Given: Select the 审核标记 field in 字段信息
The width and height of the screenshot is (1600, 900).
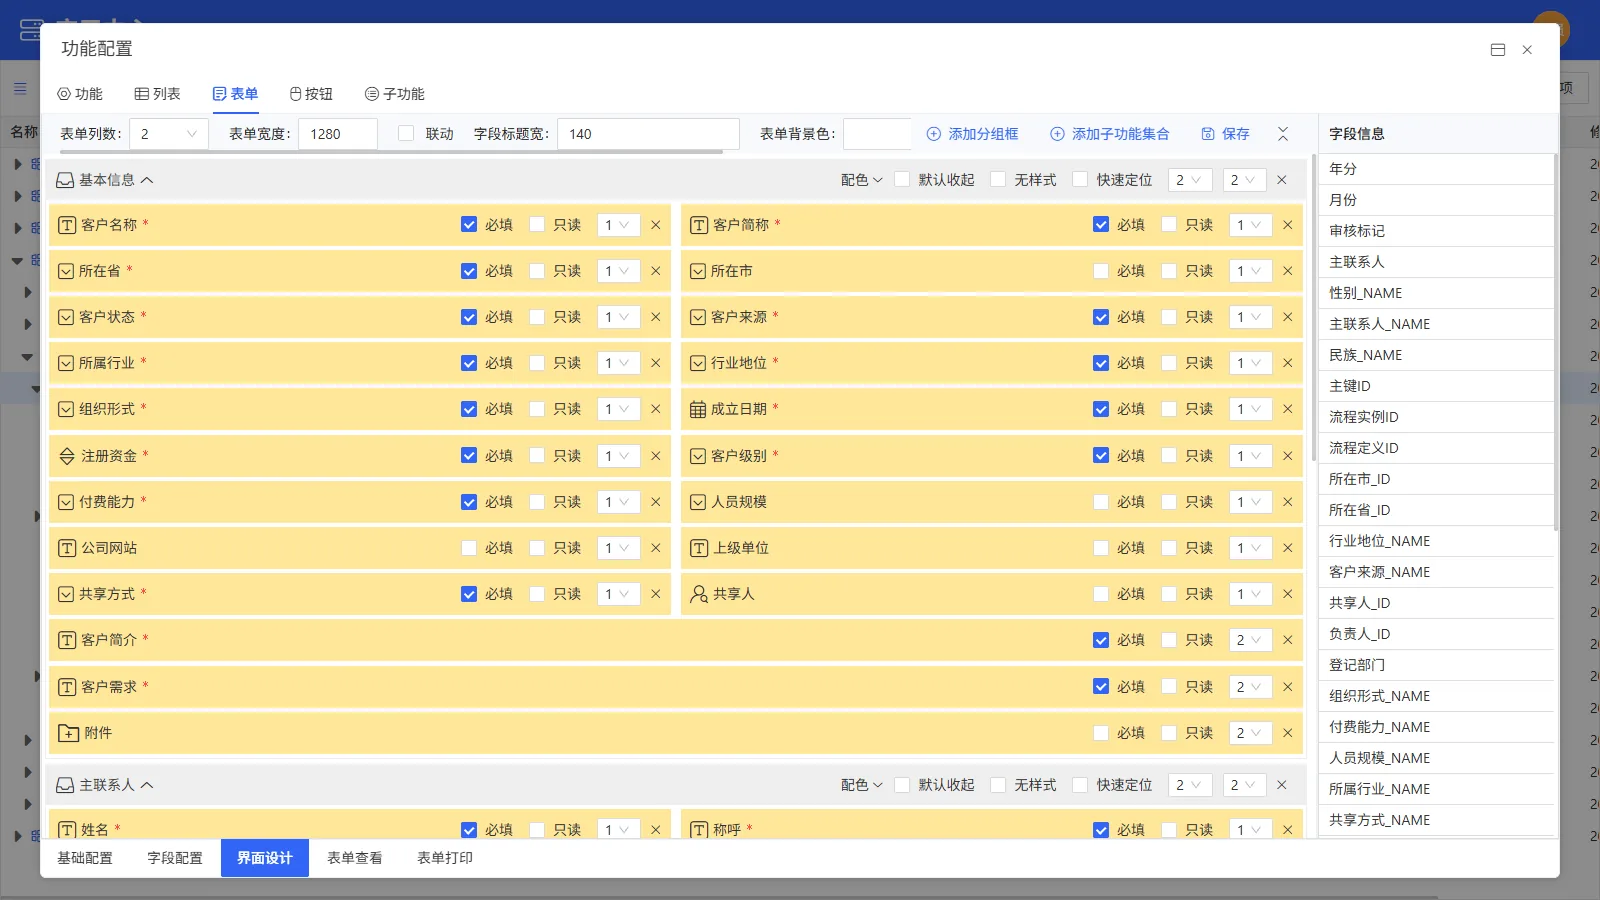Looking at the screenshot, I should click(1436, 231).
